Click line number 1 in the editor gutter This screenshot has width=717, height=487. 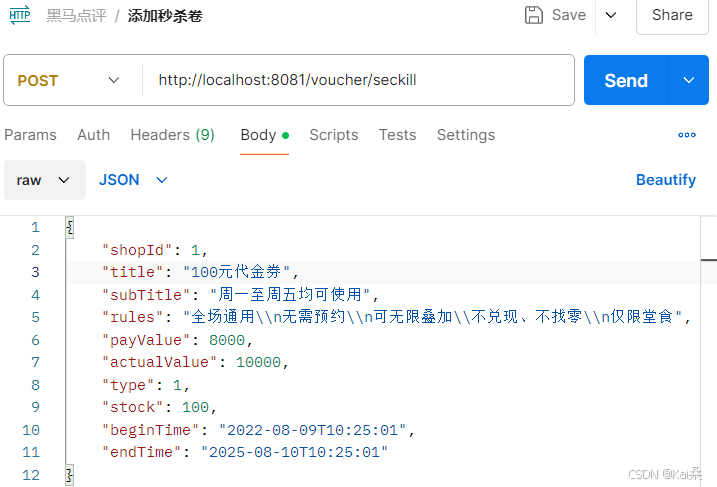point(35,227)
